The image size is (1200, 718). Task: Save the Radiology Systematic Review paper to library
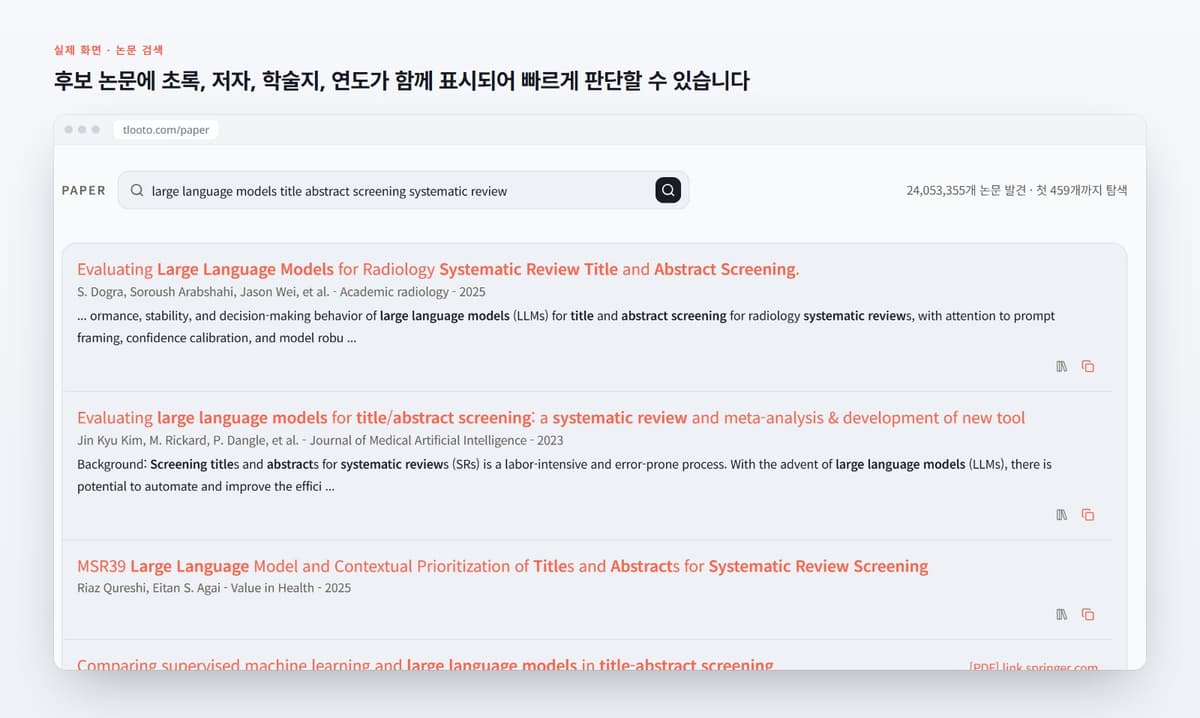pos(1062,366)
